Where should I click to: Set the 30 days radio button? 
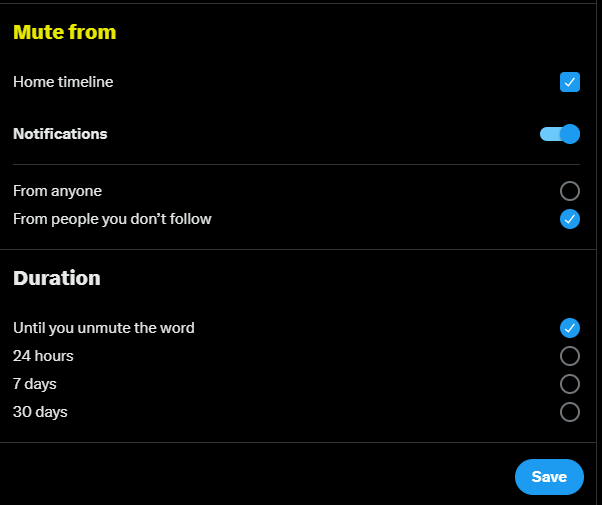point(570,412)
